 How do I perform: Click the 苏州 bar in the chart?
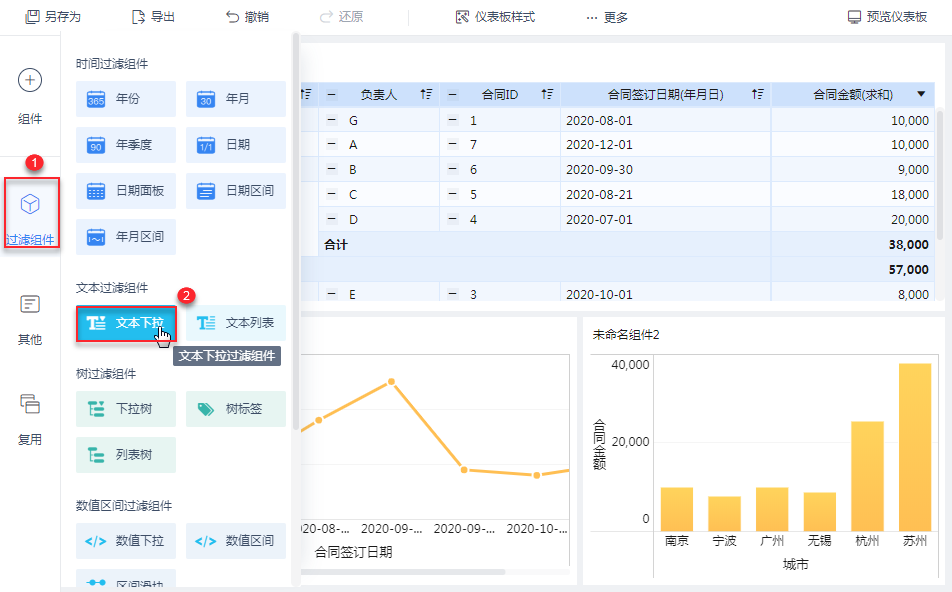click(x=915, y=447)
